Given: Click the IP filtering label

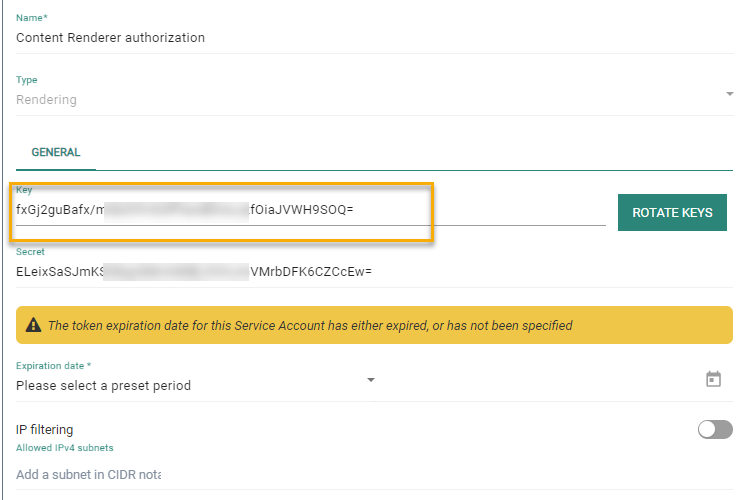Looking at the screenshot, I should point(44,430).
